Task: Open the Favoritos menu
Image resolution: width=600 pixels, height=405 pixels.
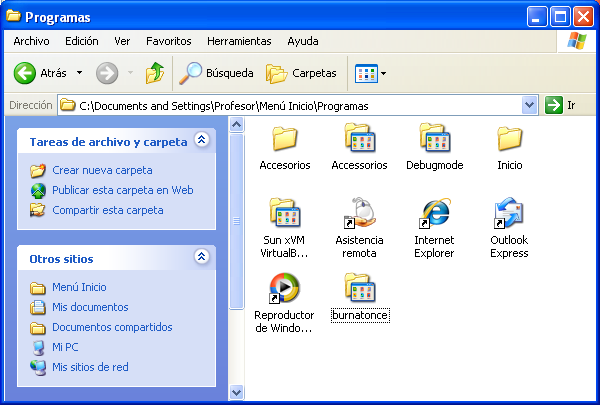Action: [x=168, y=41]
